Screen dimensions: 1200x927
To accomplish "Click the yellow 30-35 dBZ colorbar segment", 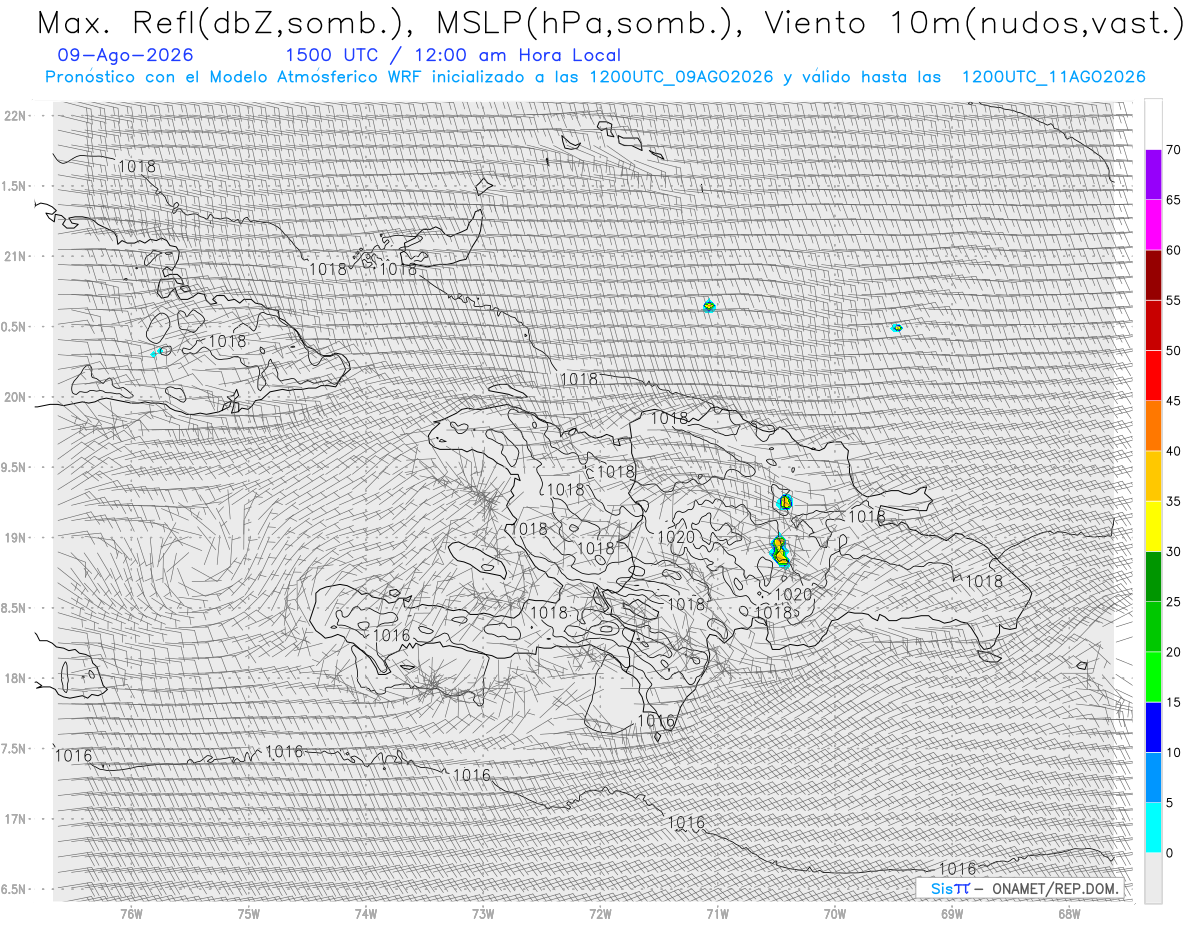I will pos(1153,526).
